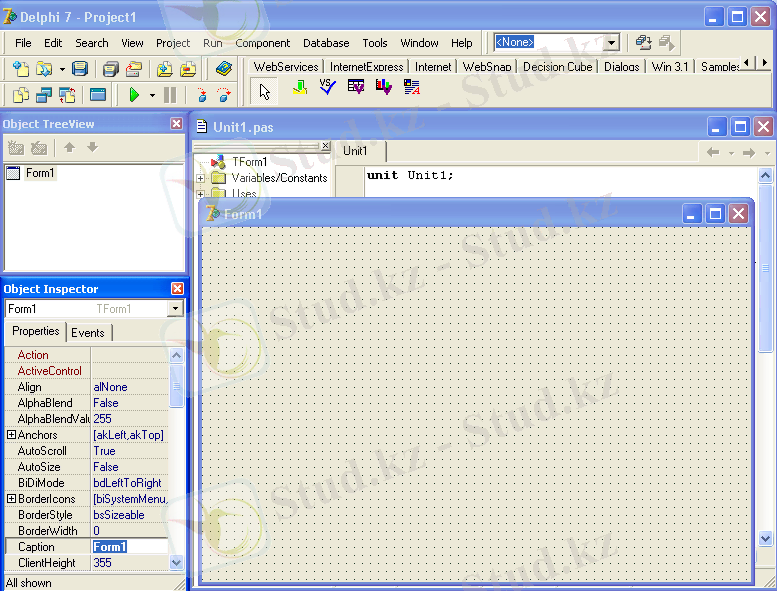The image size is (777, 591).
Task: Click the Pause program button
Action: pyautogui.click(x=170, y=94)
